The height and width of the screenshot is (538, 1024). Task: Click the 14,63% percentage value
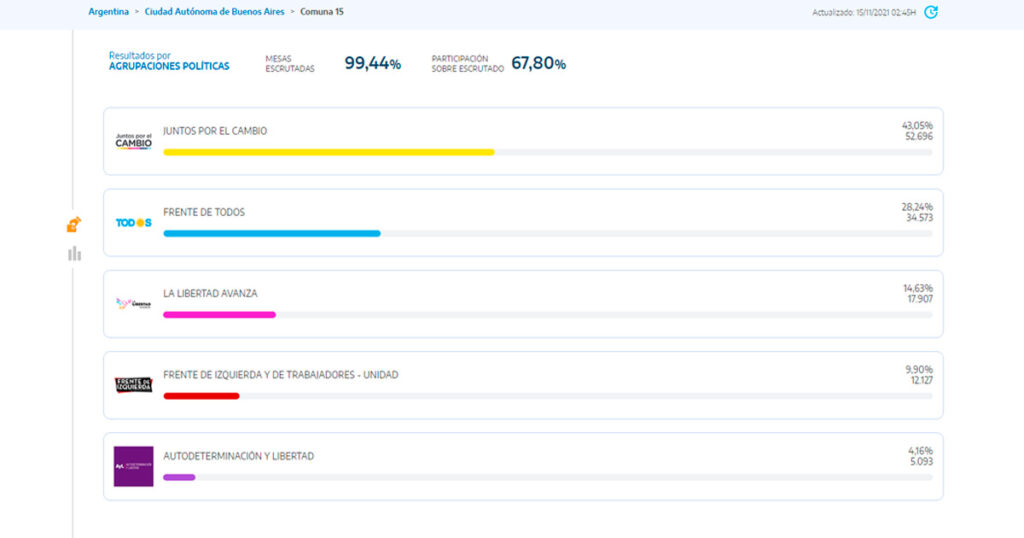point(918,288)
